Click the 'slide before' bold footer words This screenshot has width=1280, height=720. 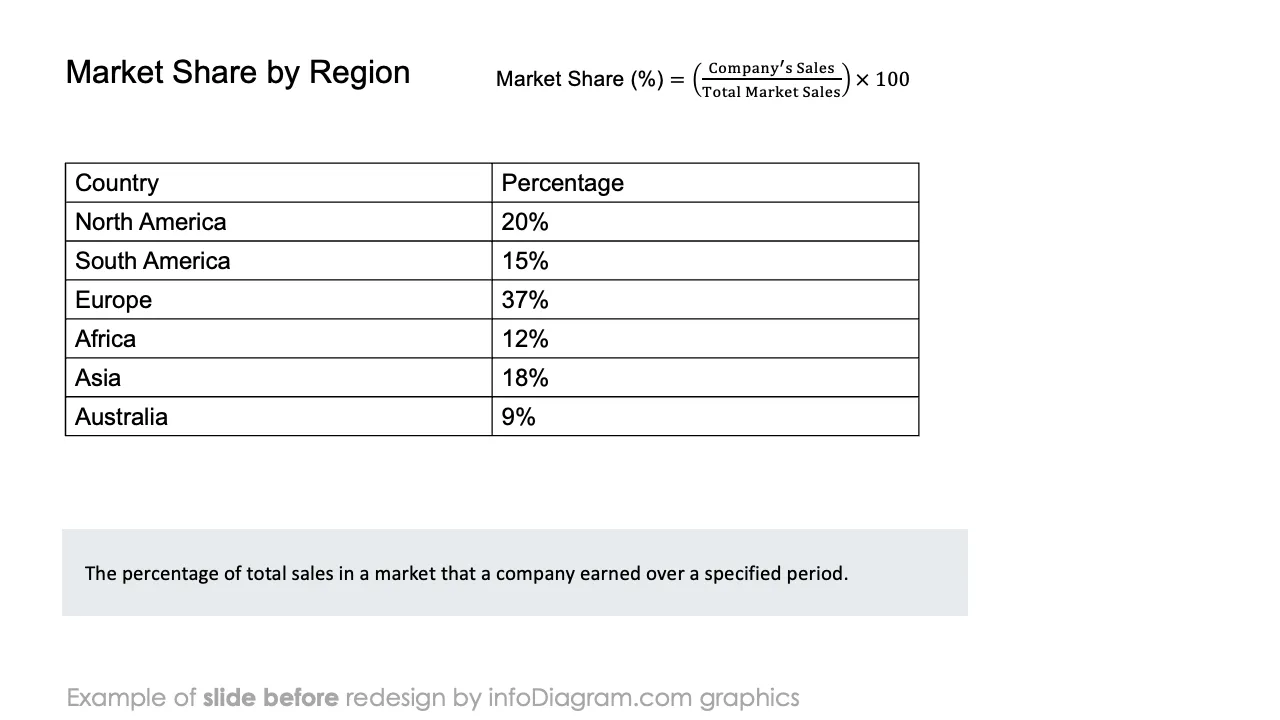click(x=270, y=698)
